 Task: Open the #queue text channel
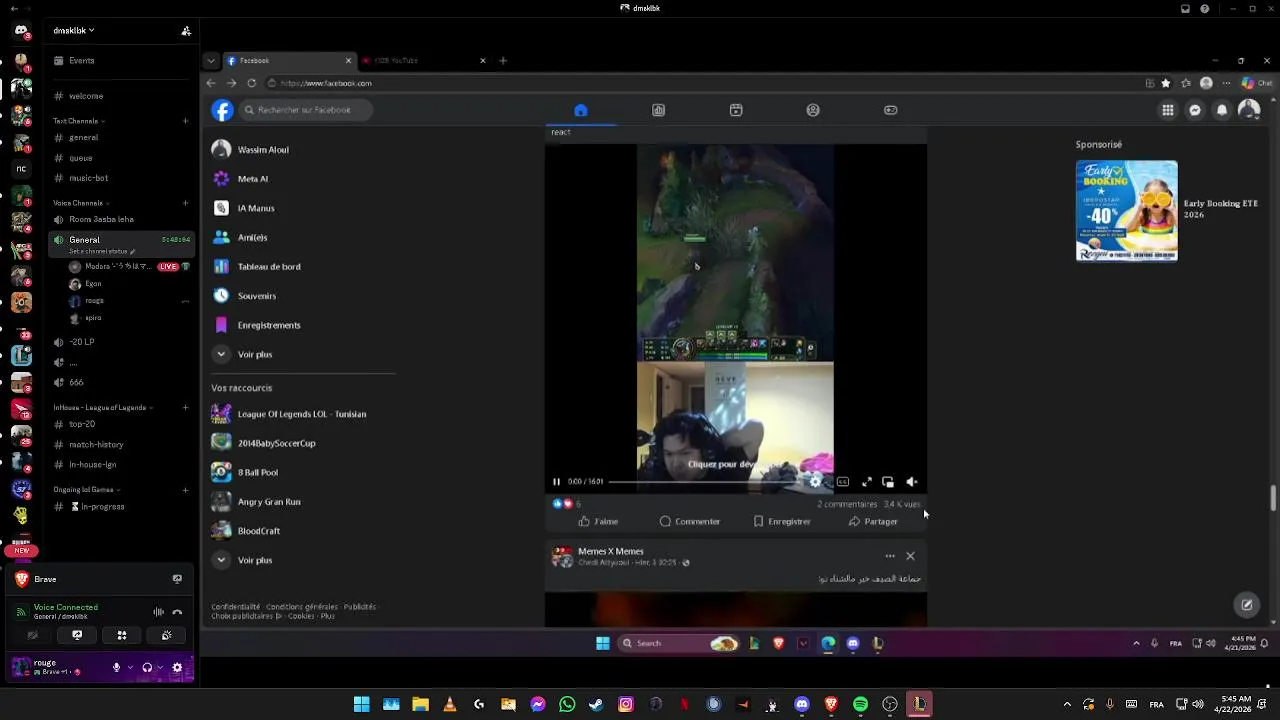click(81, 158)
